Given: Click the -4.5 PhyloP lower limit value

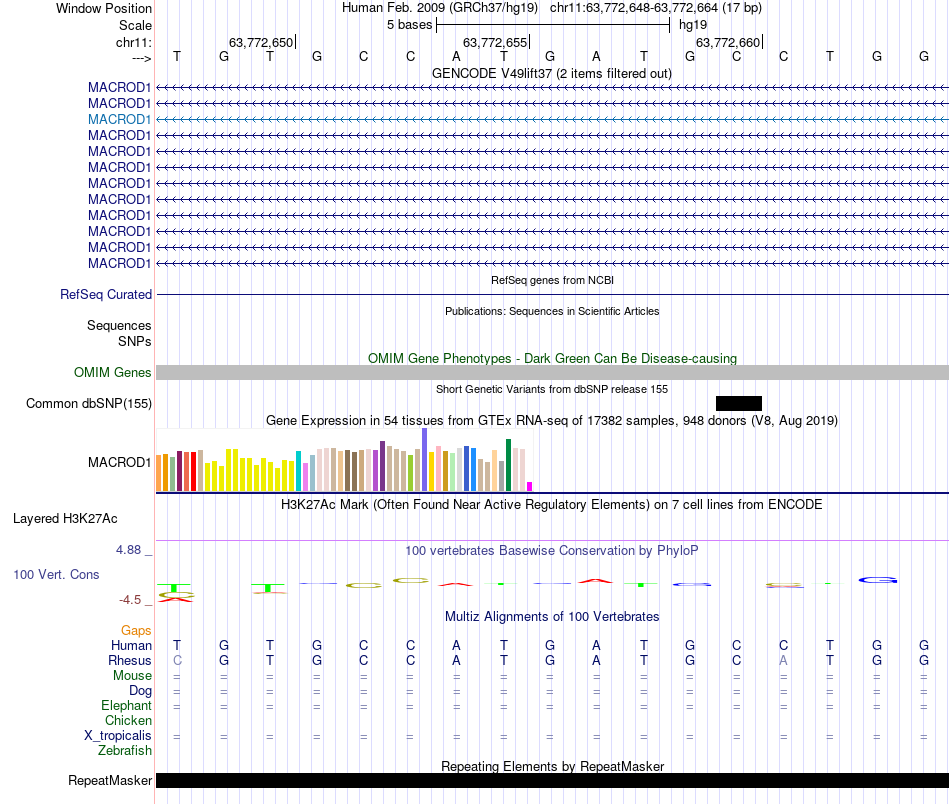Looking at the screenshot, I should tap(130, 600).
